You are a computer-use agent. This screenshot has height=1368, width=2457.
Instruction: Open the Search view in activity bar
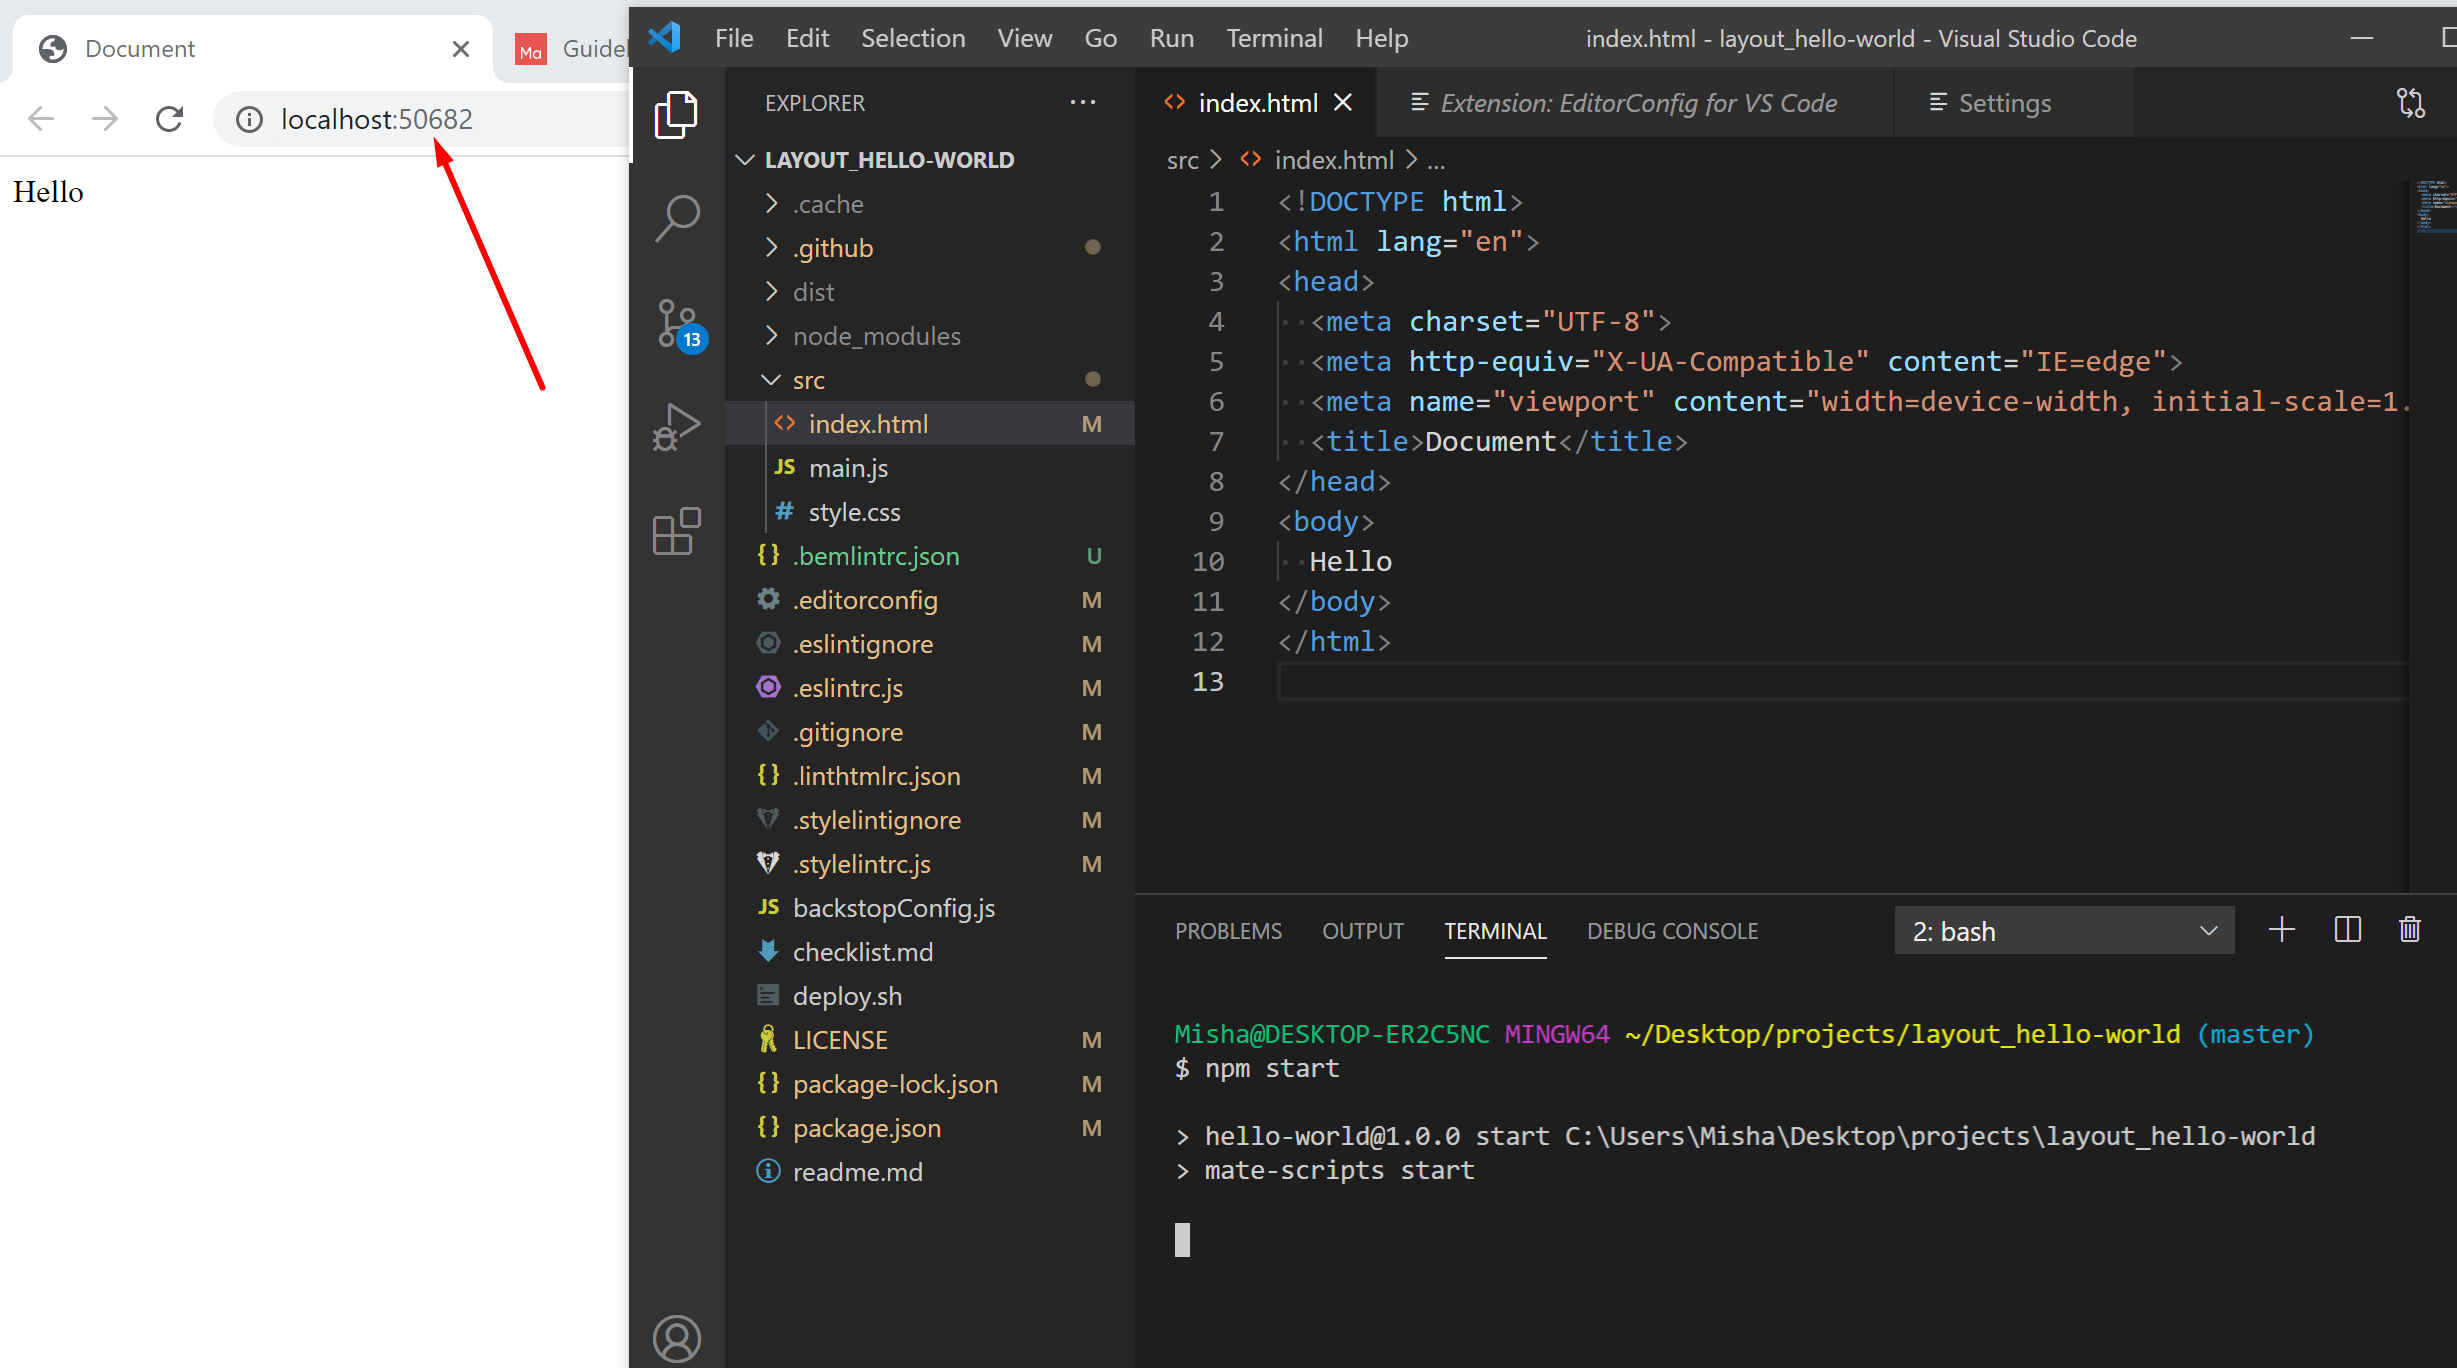(x=677, y=218)
